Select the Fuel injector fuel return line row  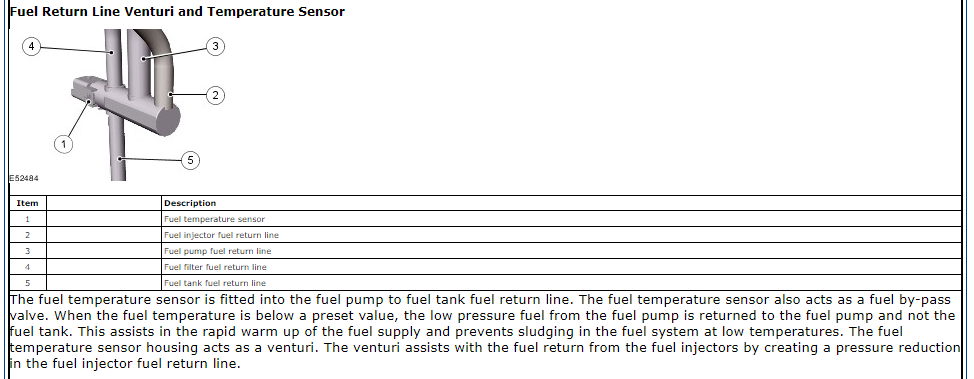pyautogui.click(x=485, y=235)
